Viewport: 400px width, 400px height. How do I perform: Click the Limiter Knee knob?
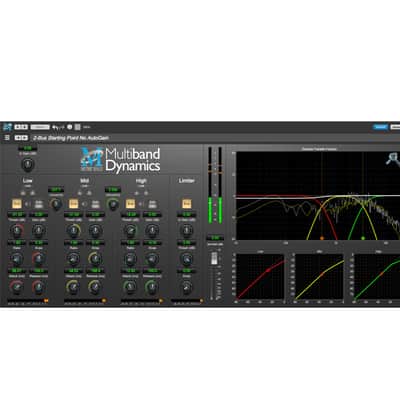187,287
